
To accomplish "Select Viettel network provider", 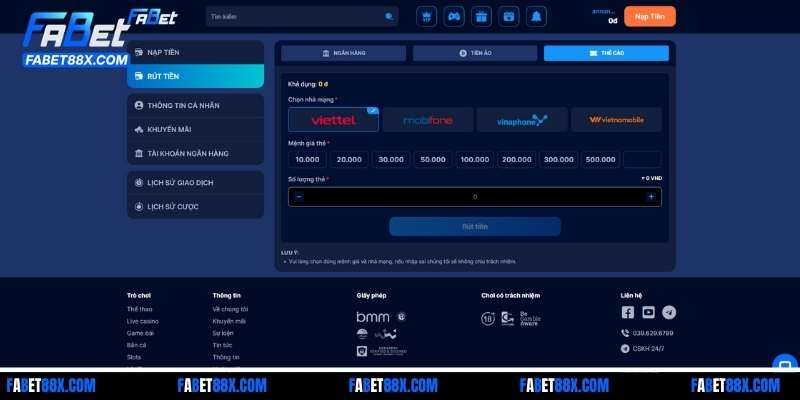I will pos(333,120).
